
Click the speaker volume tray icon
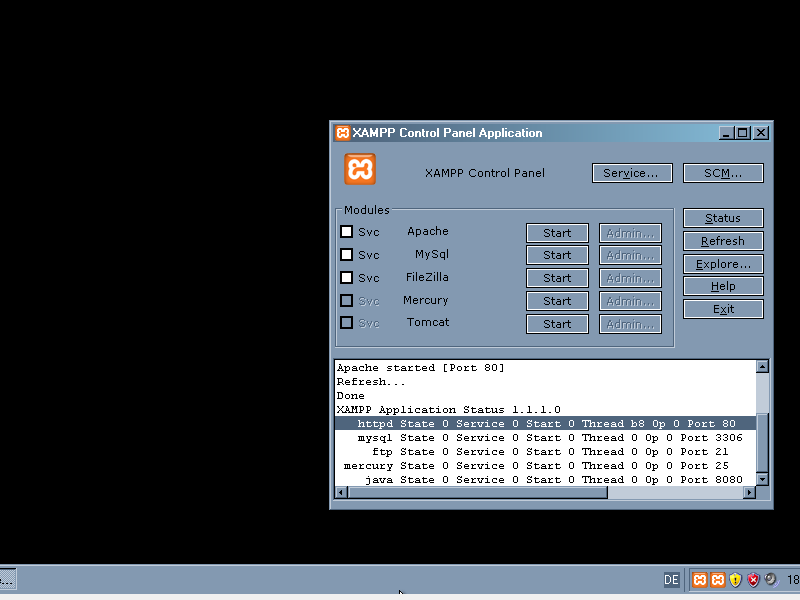point(771,580)
